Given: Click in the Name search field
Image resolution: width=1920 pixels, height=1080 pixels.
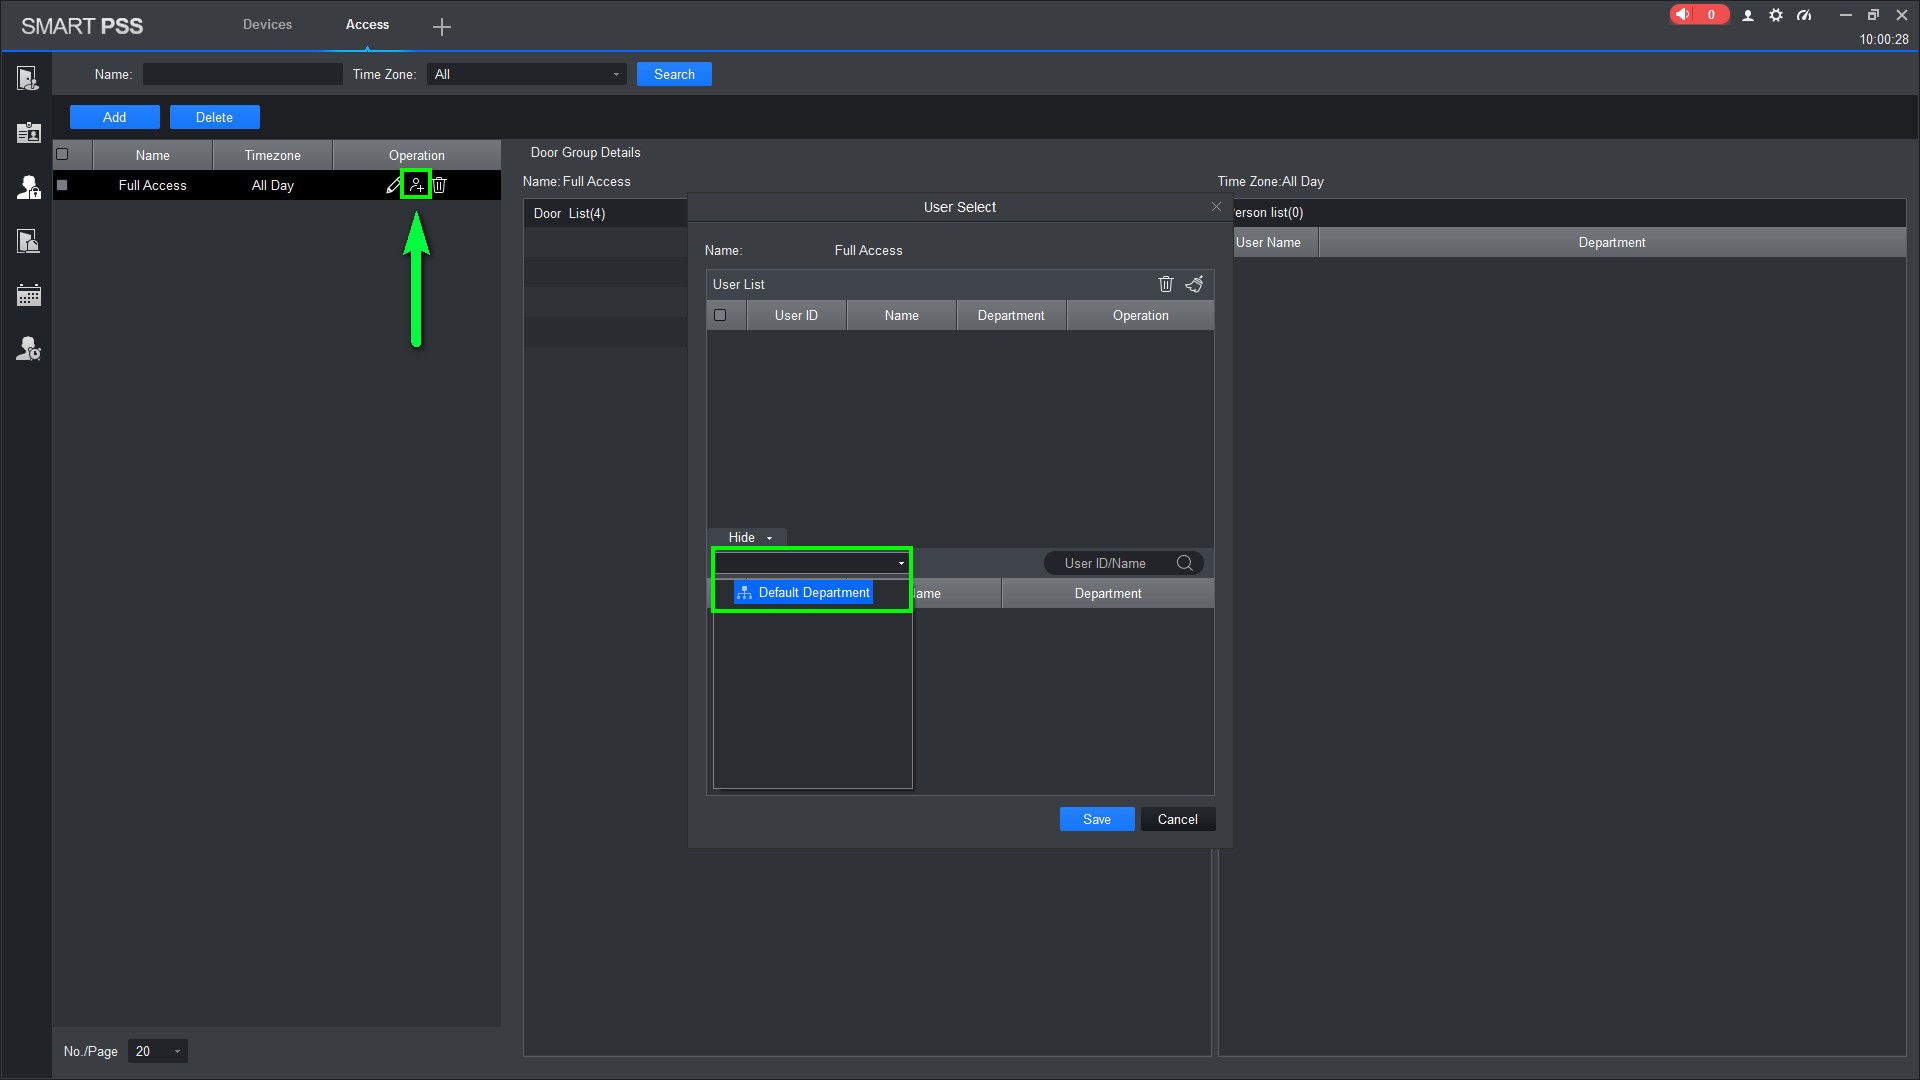Looking at the screenshot, I should click(242, 74).
